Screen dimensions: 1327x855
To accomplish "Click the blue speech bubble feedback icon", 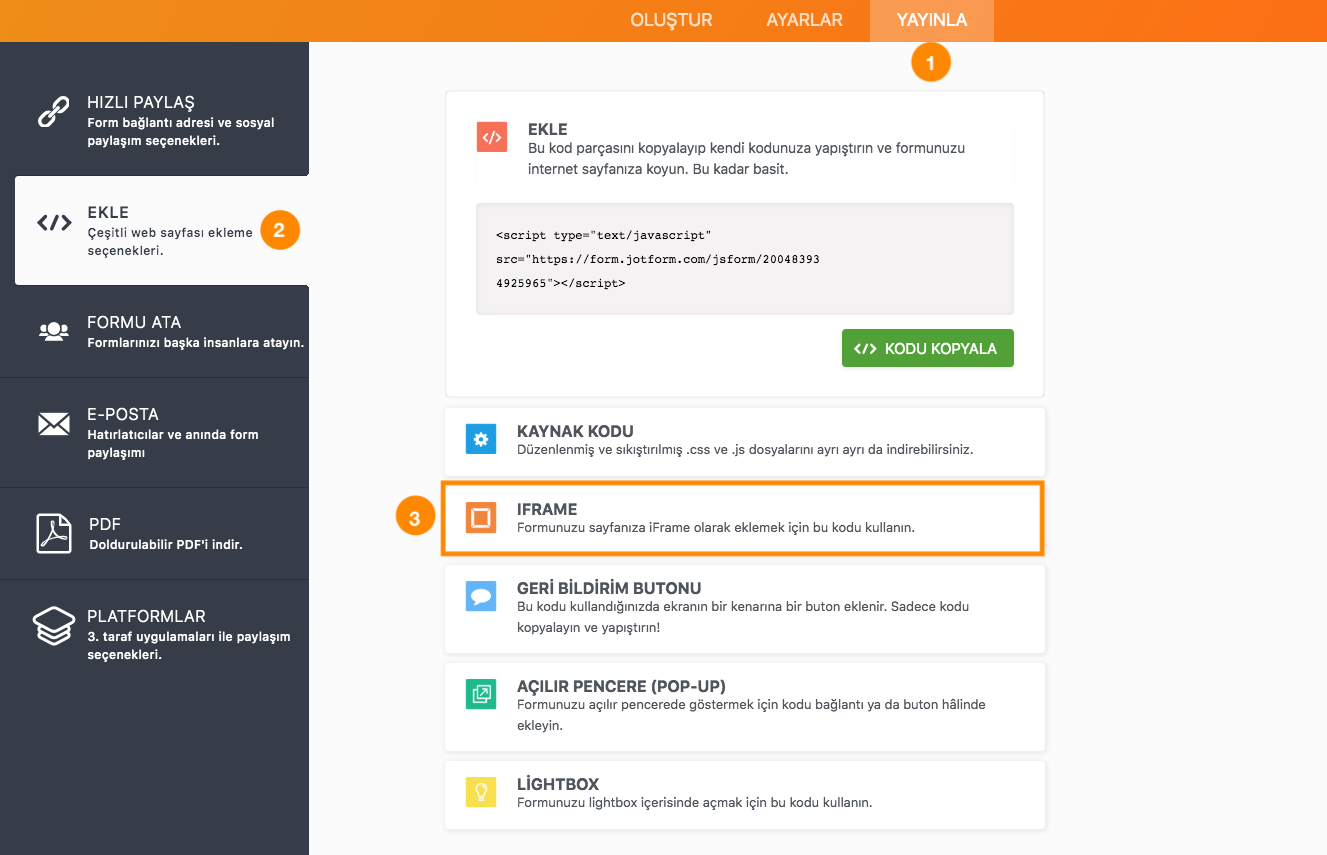I will point(481,596).
